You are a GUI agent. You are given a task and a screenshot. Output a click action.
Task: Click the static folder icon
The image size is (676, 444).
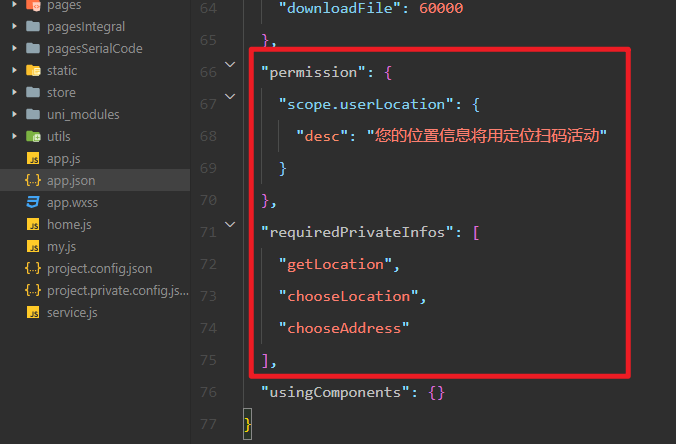click(x=33, y=70)
